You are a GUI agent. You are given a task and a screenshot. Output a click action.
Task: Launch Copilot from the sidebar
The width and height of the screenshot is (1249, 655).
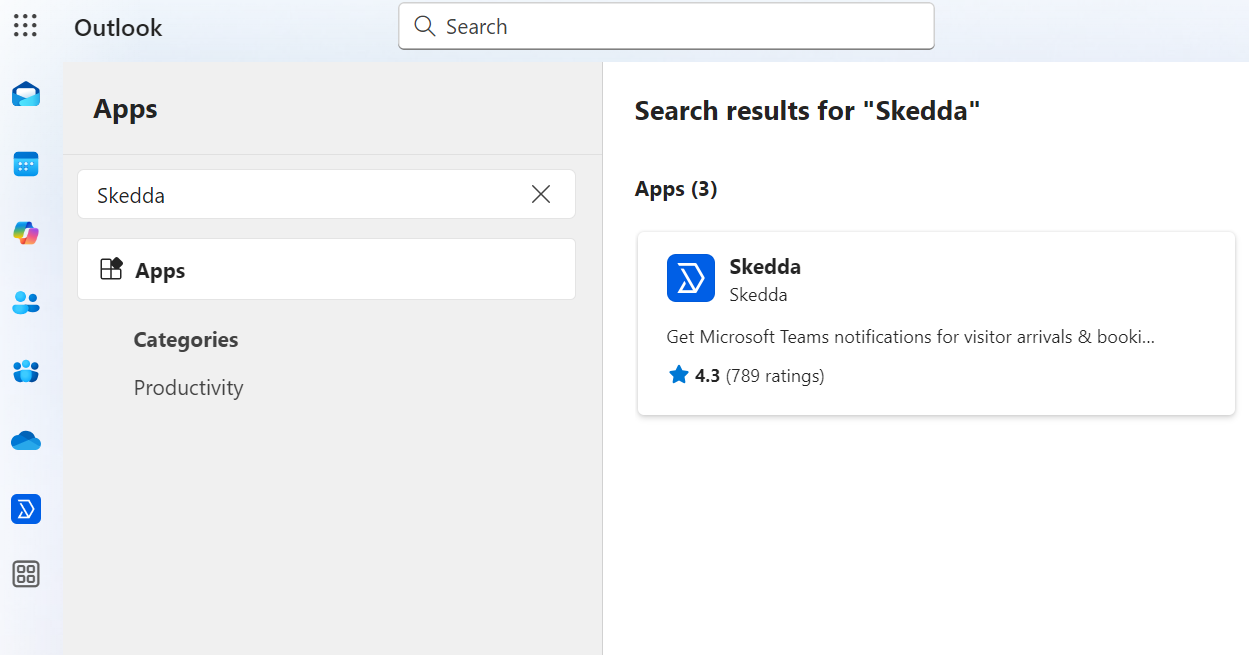[26, 233]
